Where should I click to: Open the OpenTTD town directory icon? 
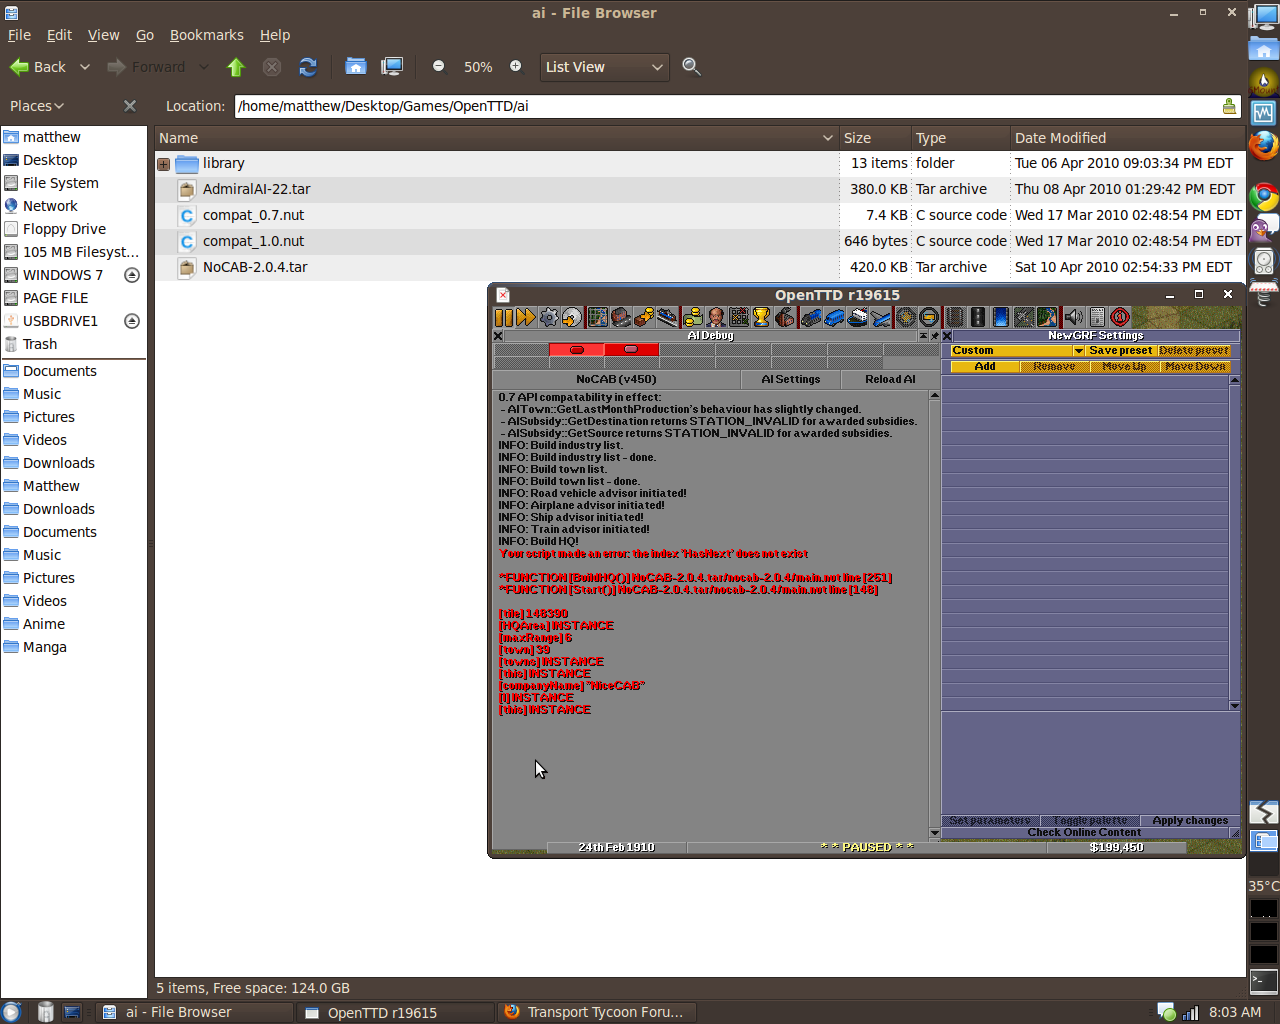point(621,317)
